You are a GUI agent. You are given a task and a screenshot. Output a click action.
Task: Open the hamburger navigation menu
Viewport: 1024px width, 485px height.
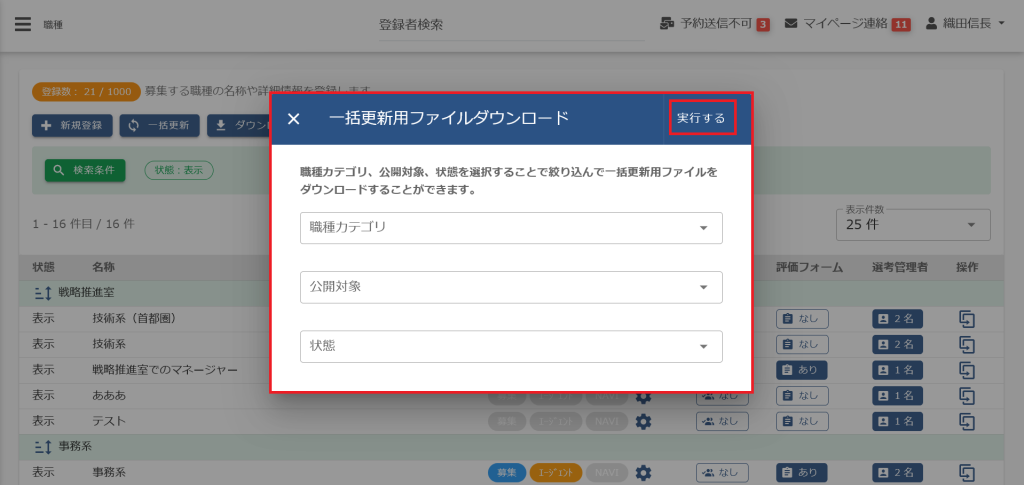(23, 24)
